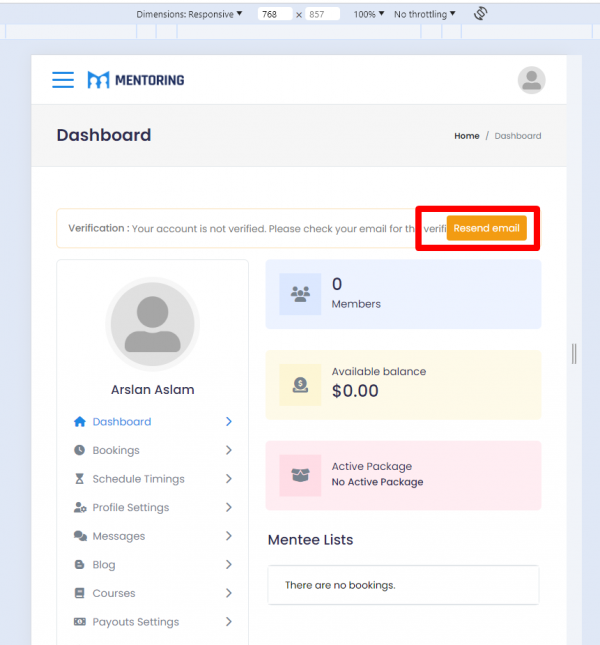
Task: Click the clock icon beside Bookings
Action: click(80, 451)
